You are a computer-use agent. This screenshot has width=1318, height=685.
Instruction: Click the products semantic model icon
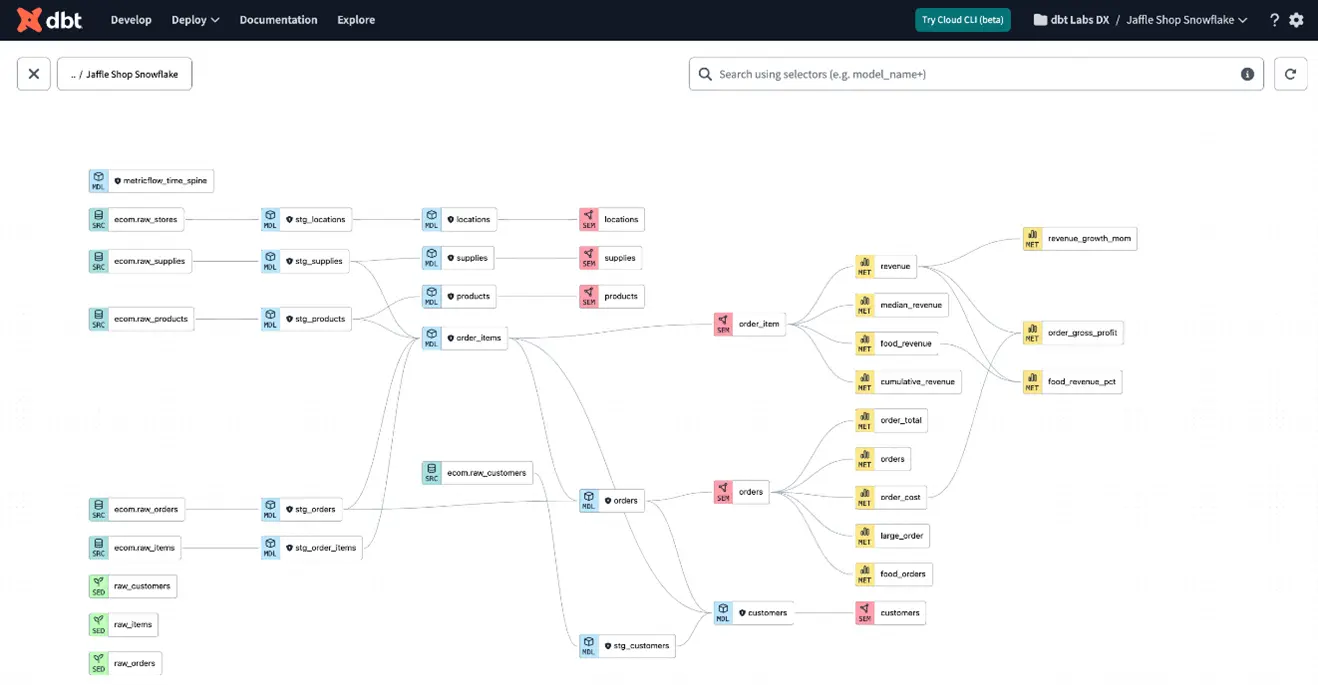pos(589,296)
